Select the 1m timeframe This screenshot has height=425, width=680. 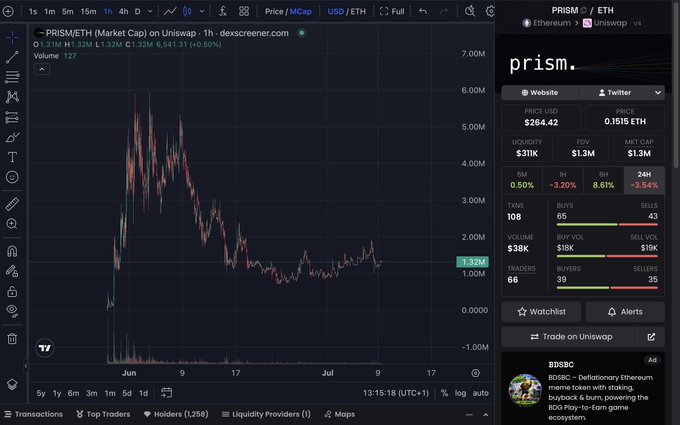point(50,12)
